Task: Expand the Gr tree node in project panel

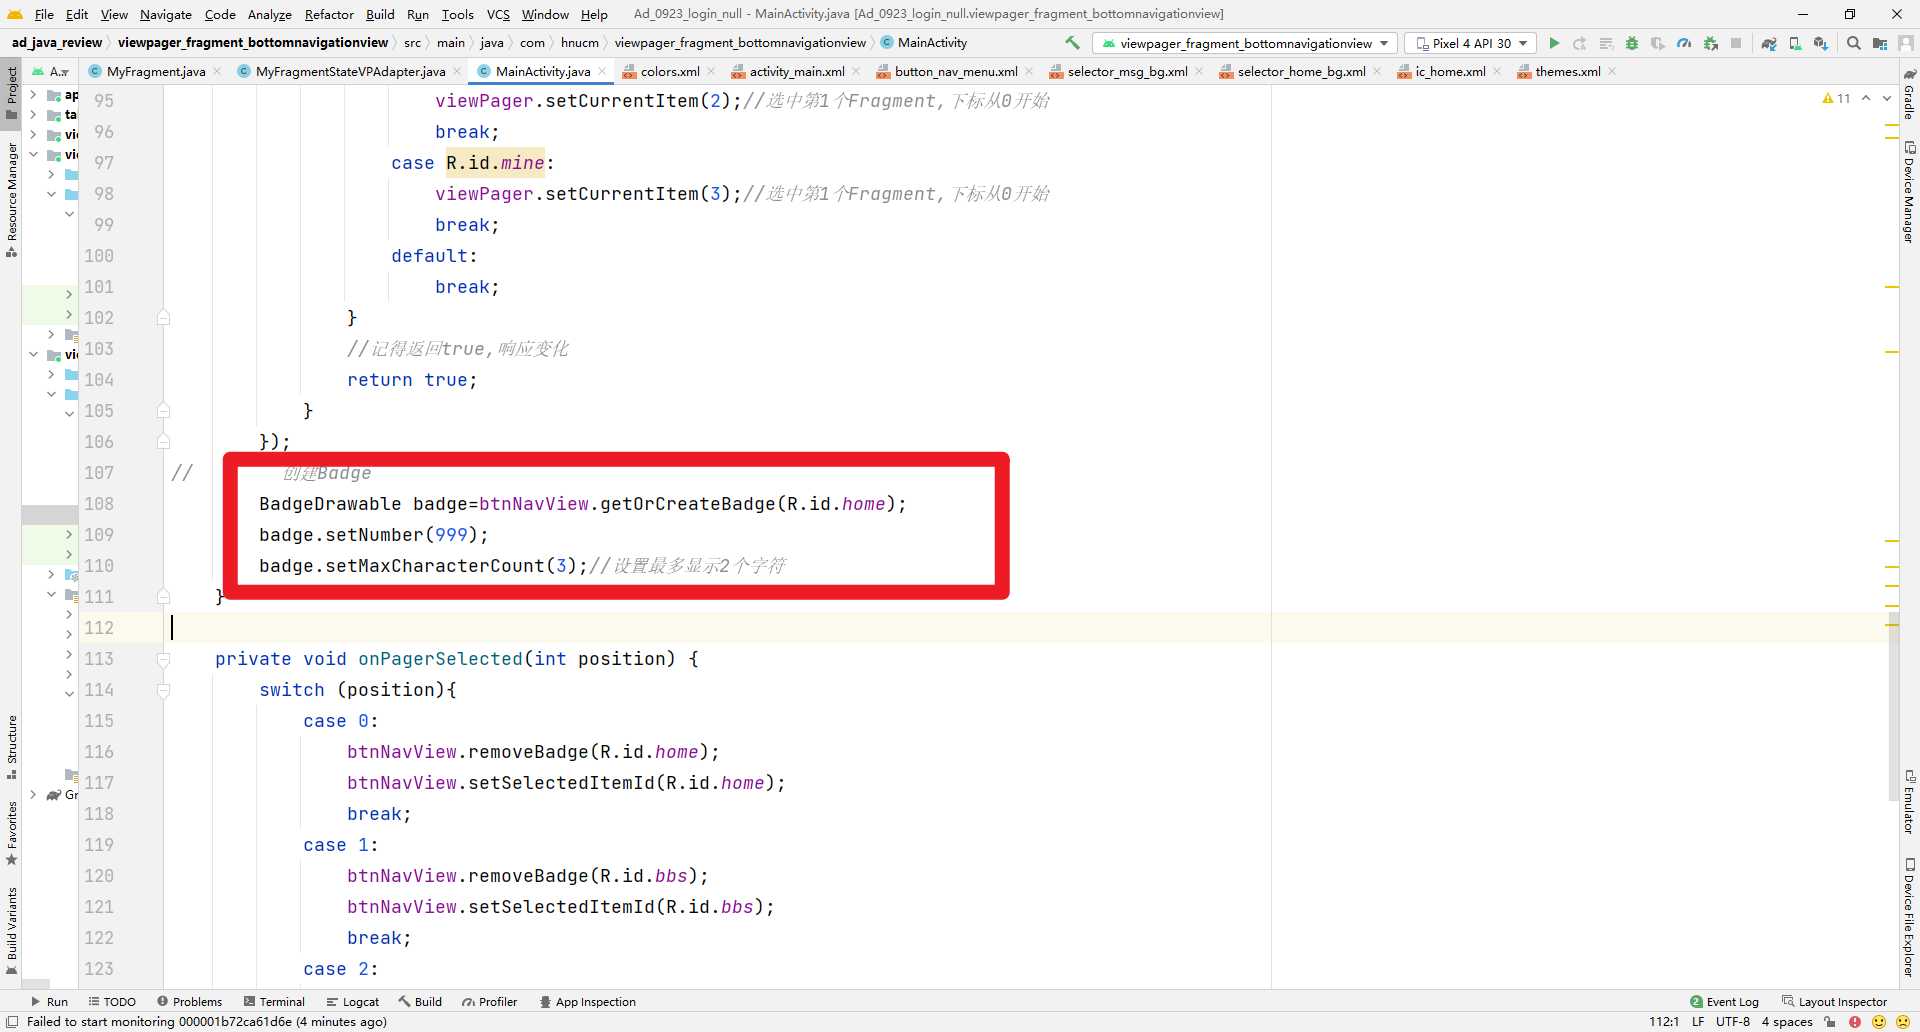Action: click(33, 795)
